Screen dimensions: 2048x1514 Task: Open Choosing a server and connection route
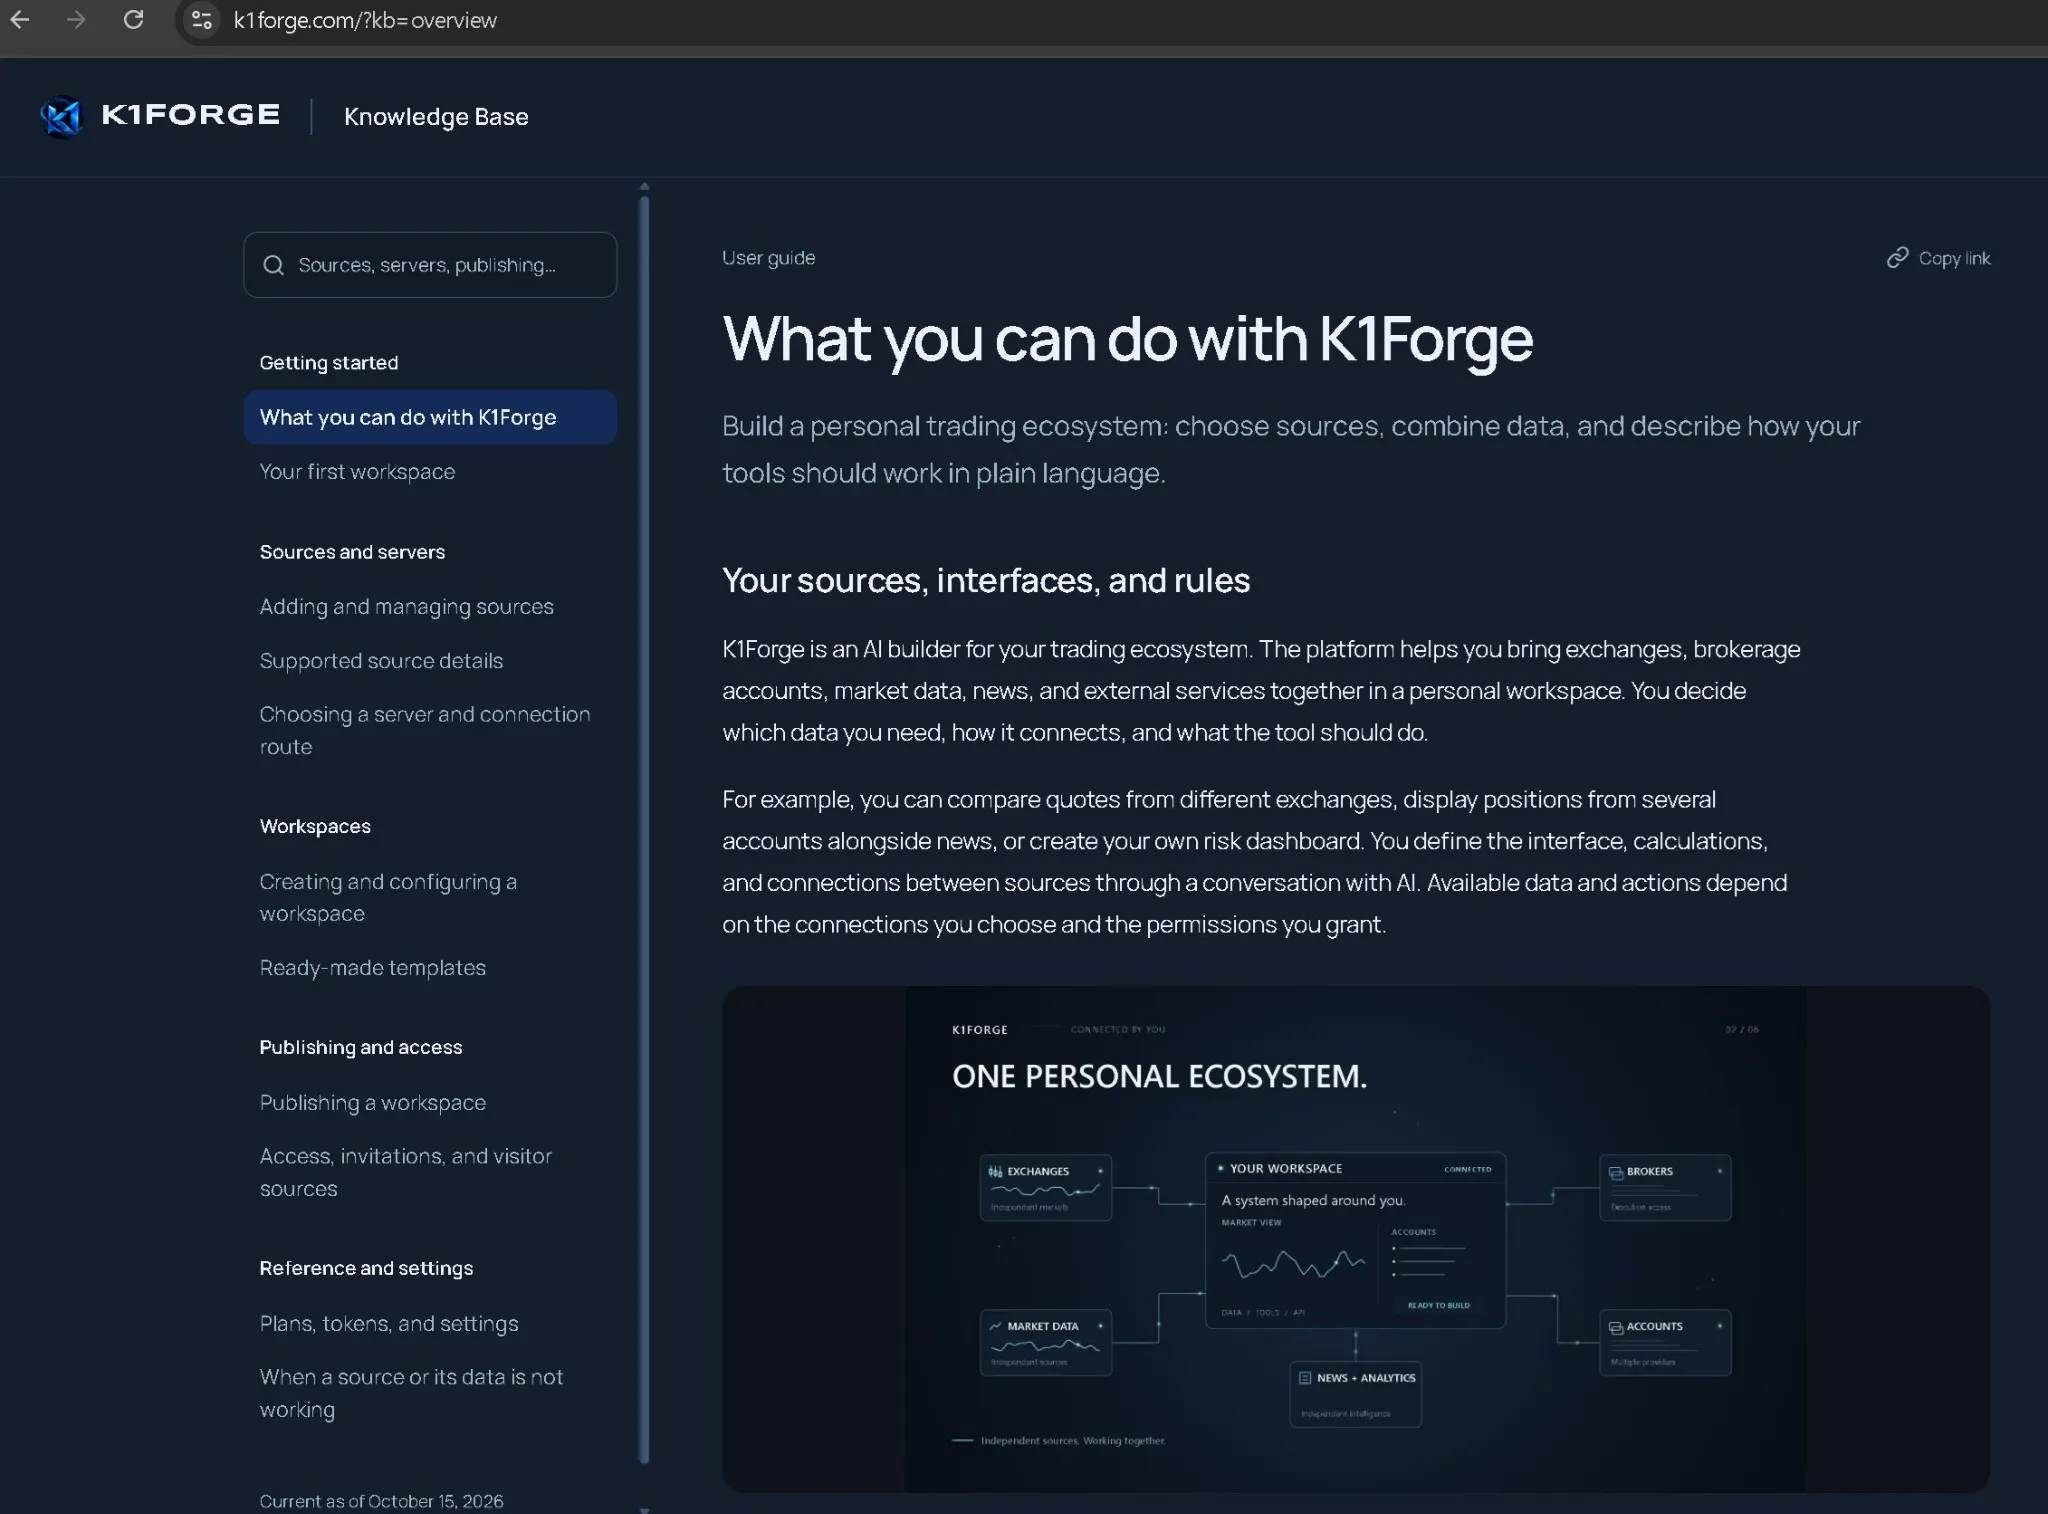coord(425,730)
